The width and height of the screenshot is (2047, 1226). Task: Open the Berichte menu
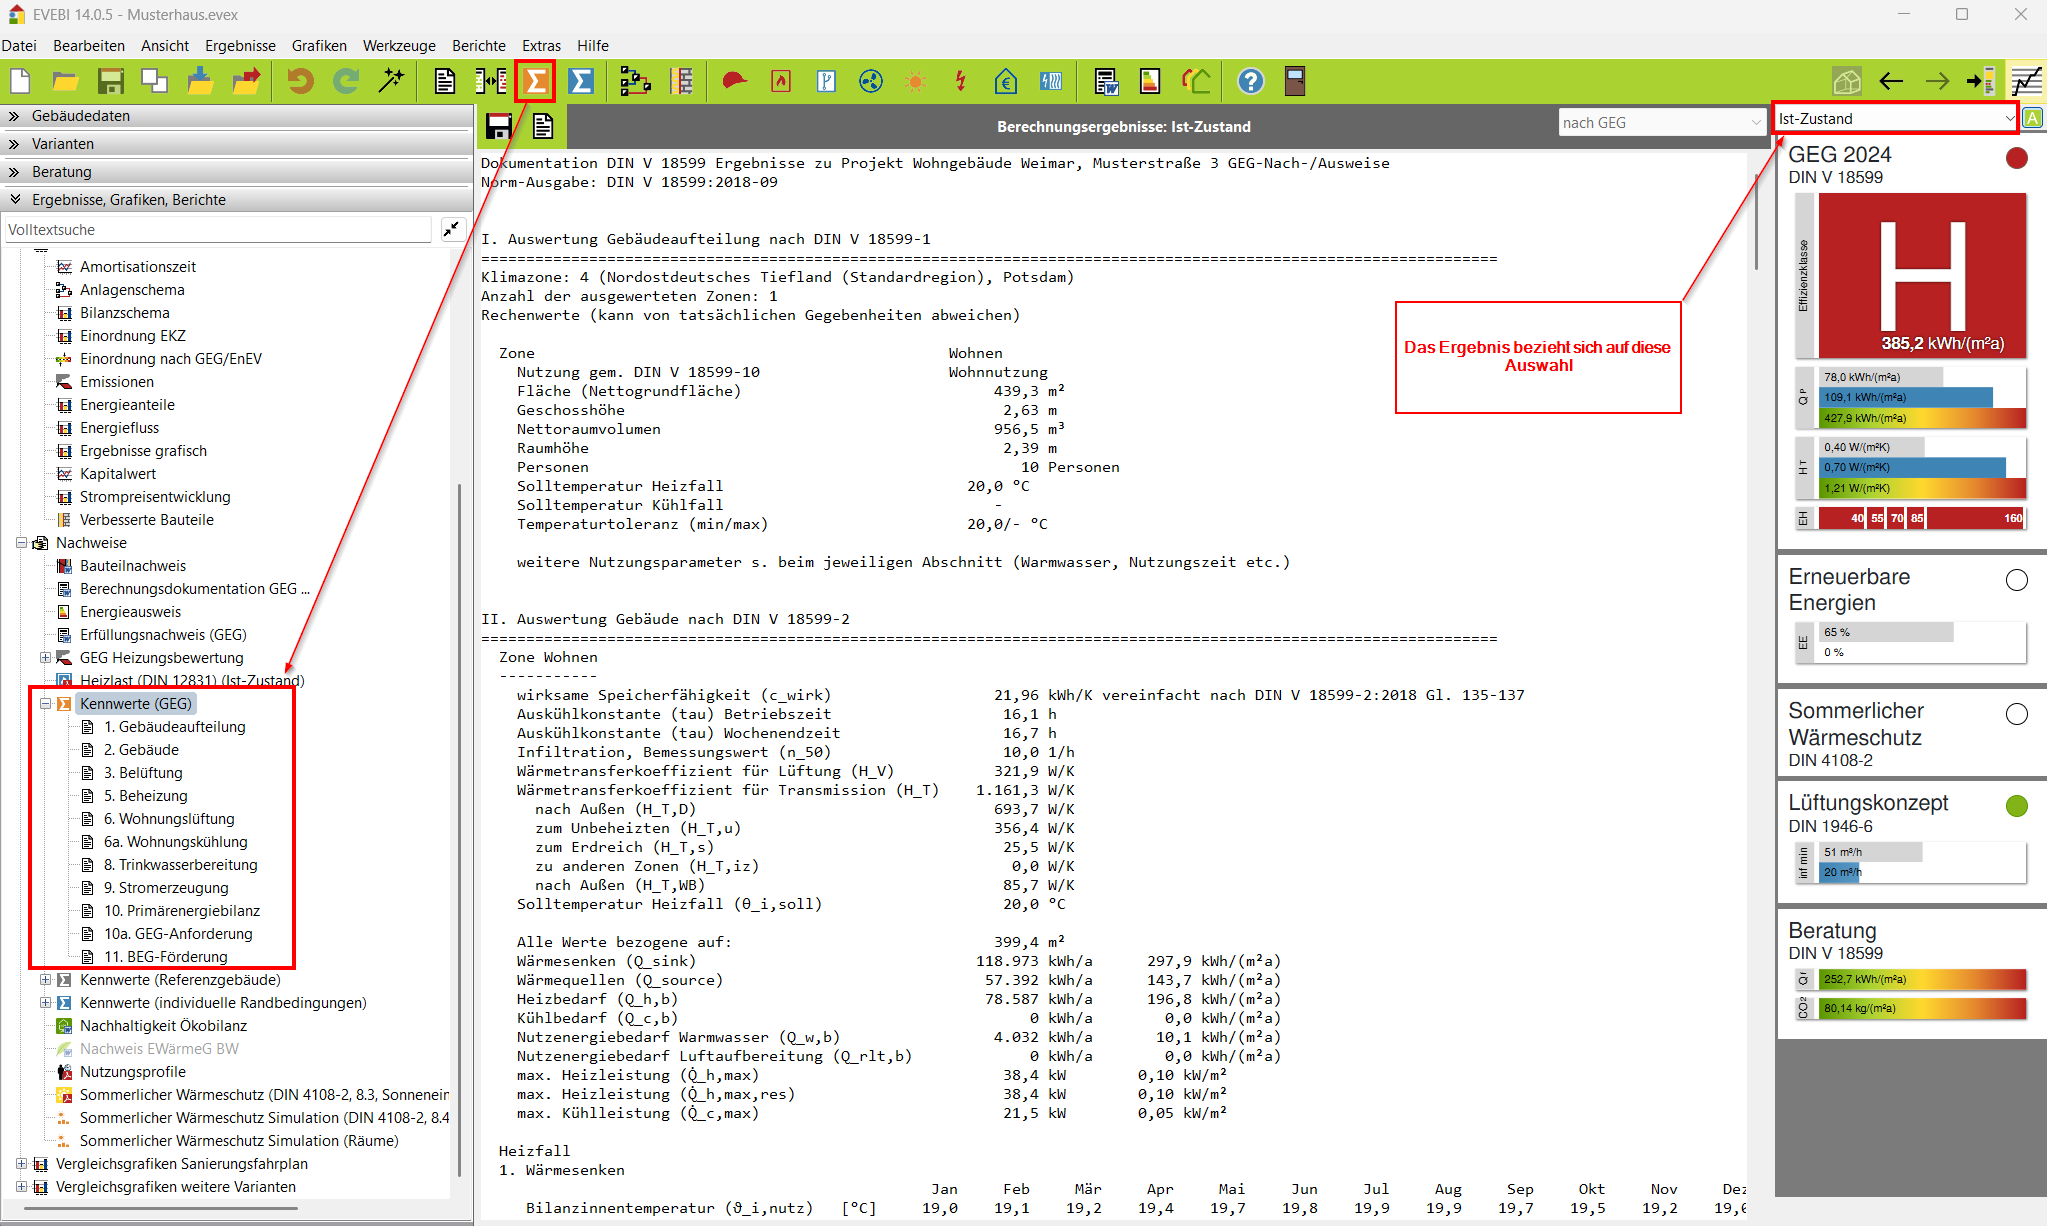pyautogui.click(x=478, y=45)
